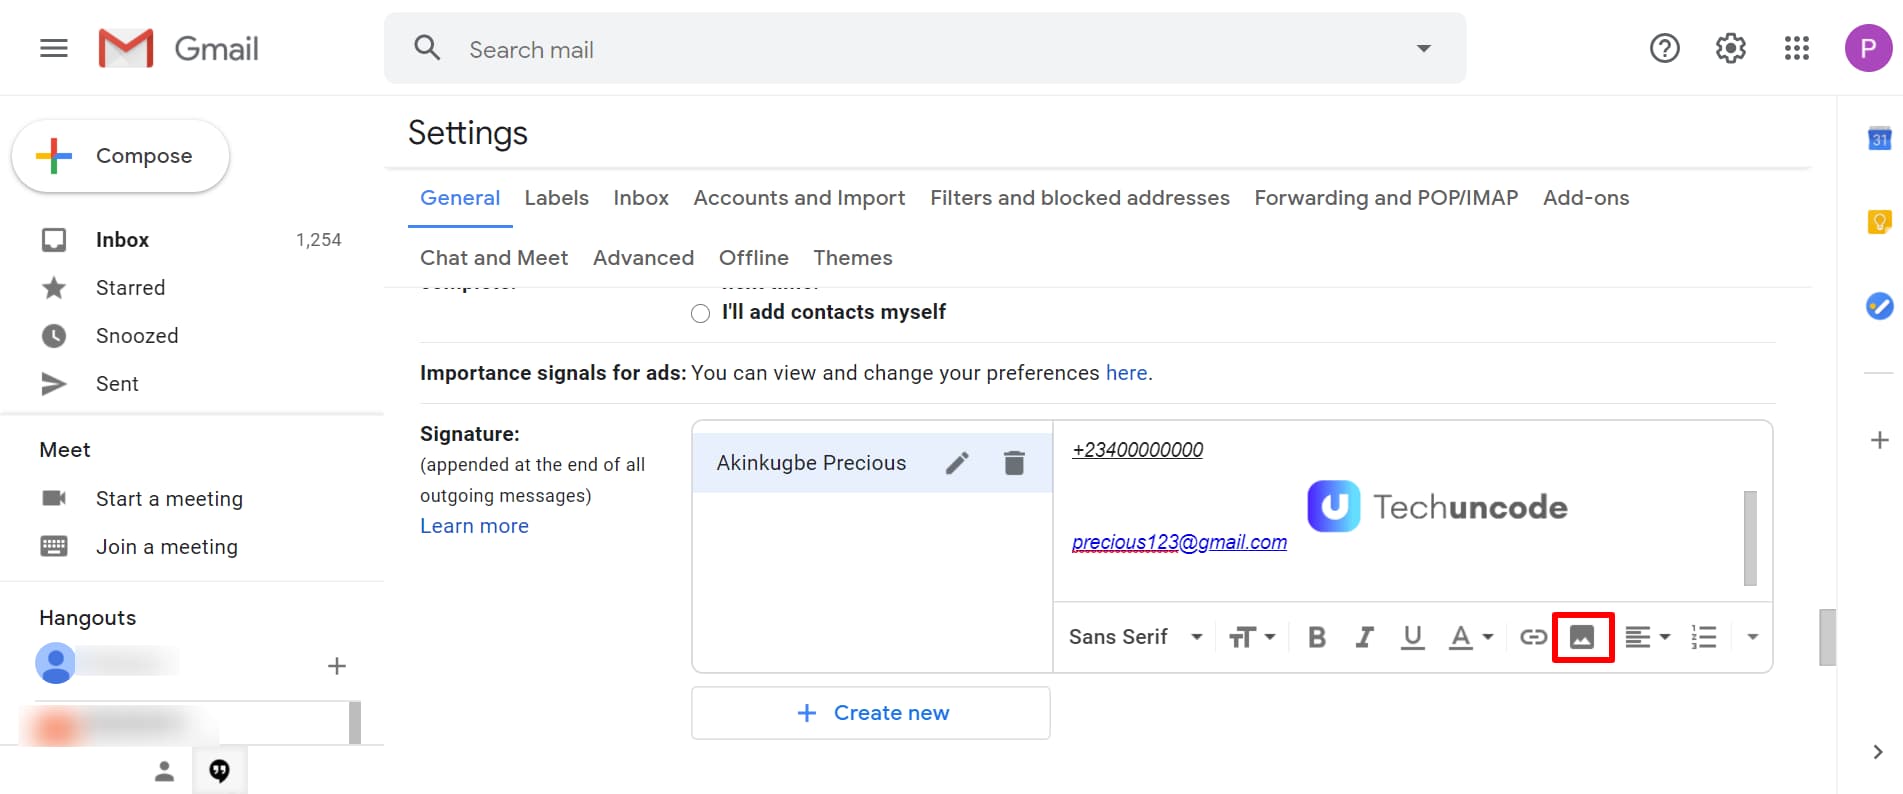Select "I'll add contacts myself" option

click(701, 314)
